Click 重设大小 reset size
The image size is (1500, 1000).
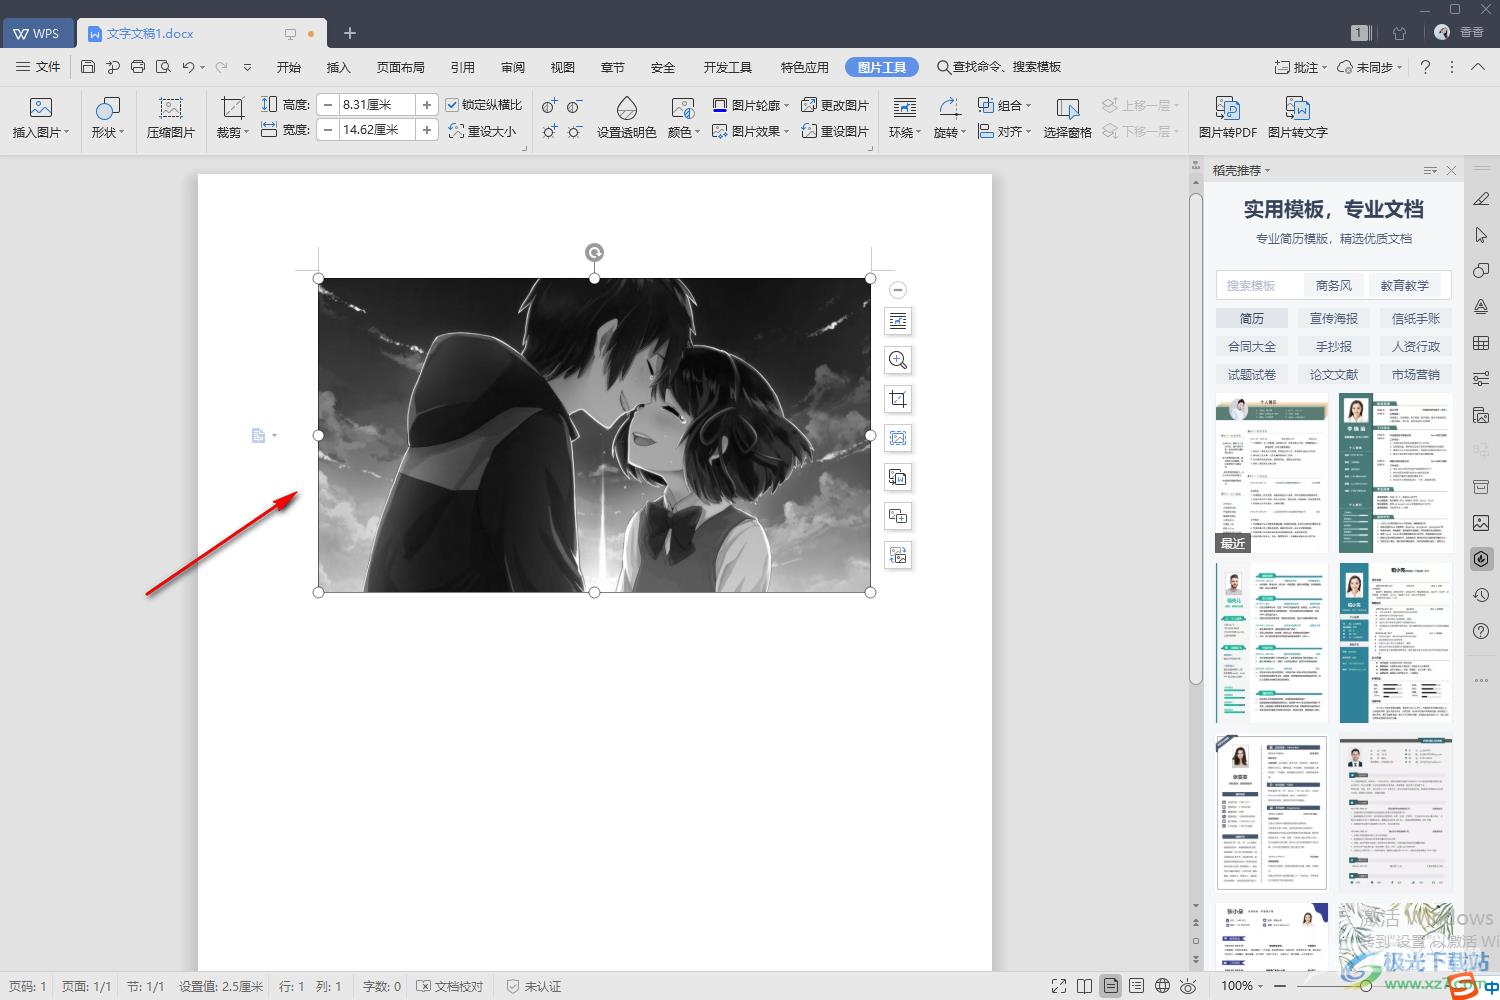(x=482, y=131)
